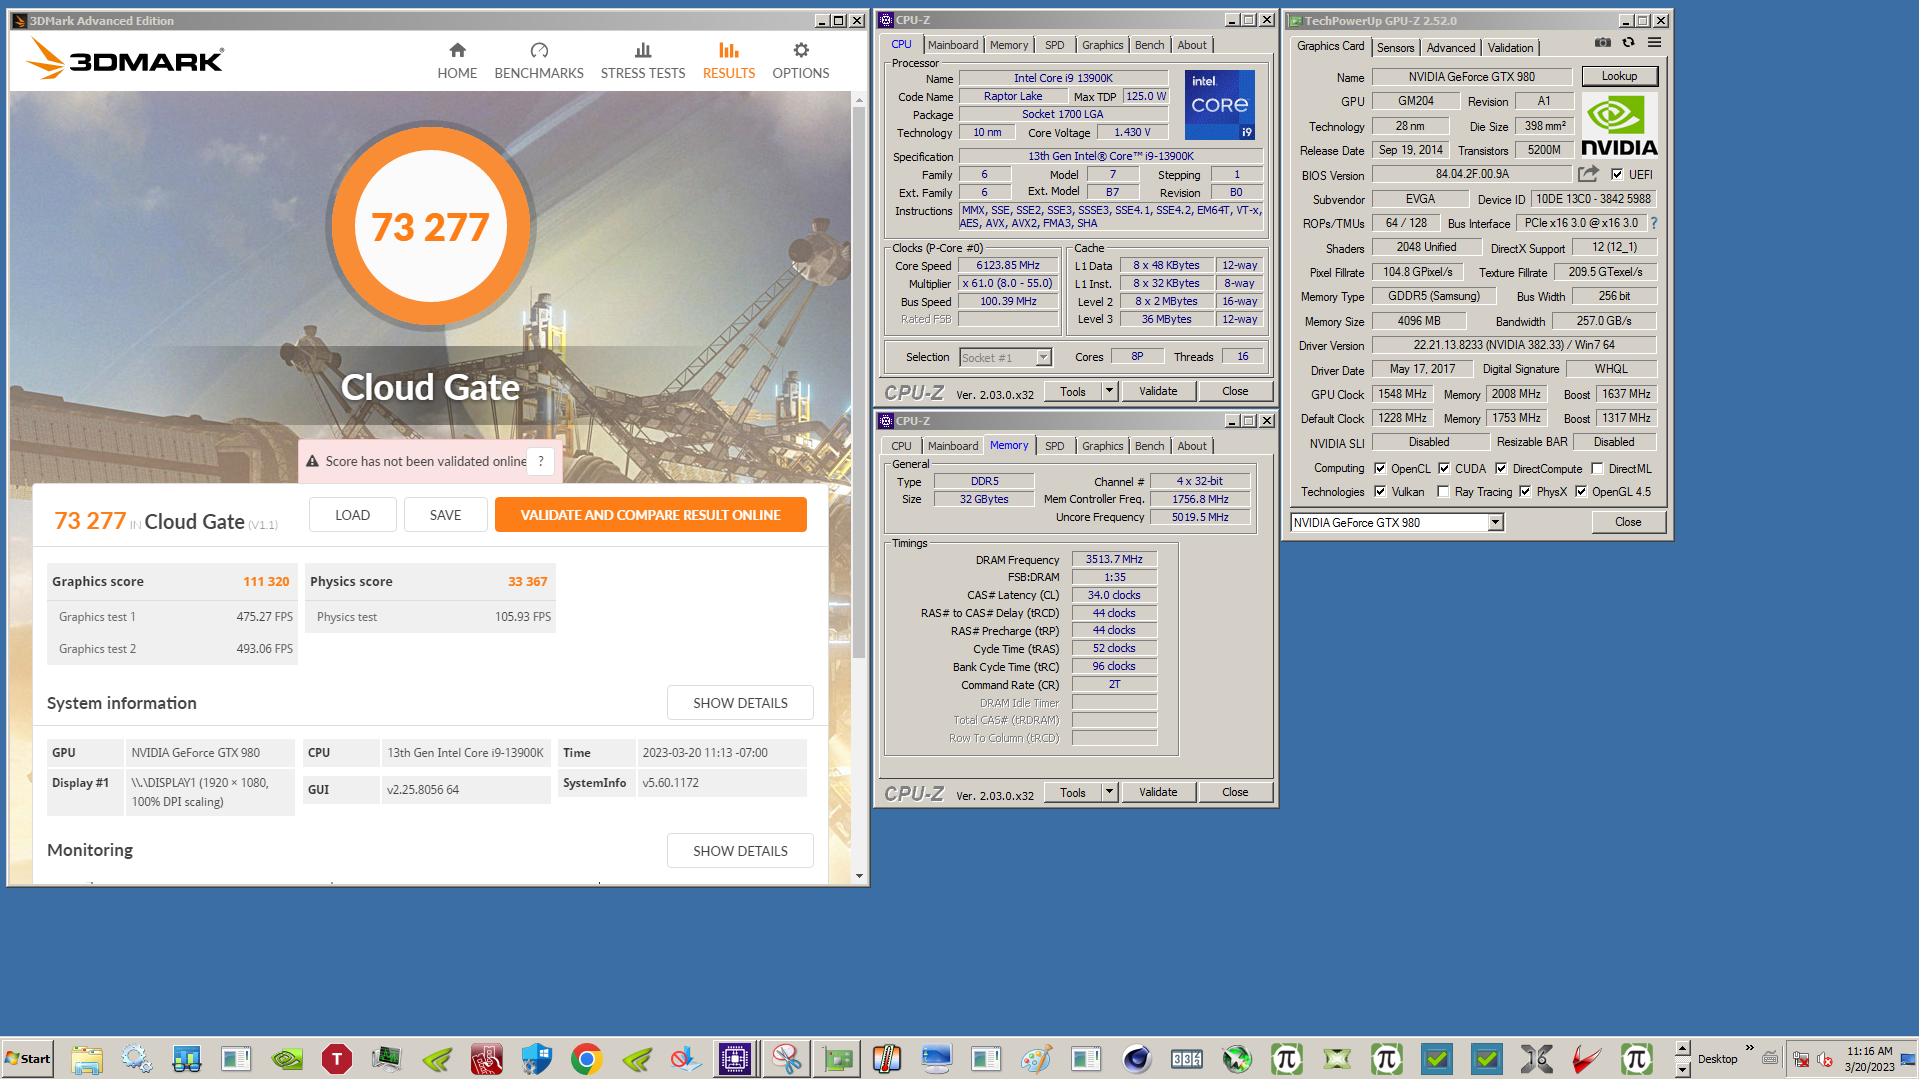Open Stress Tests in 3DMark

click(x=643, y=61)
